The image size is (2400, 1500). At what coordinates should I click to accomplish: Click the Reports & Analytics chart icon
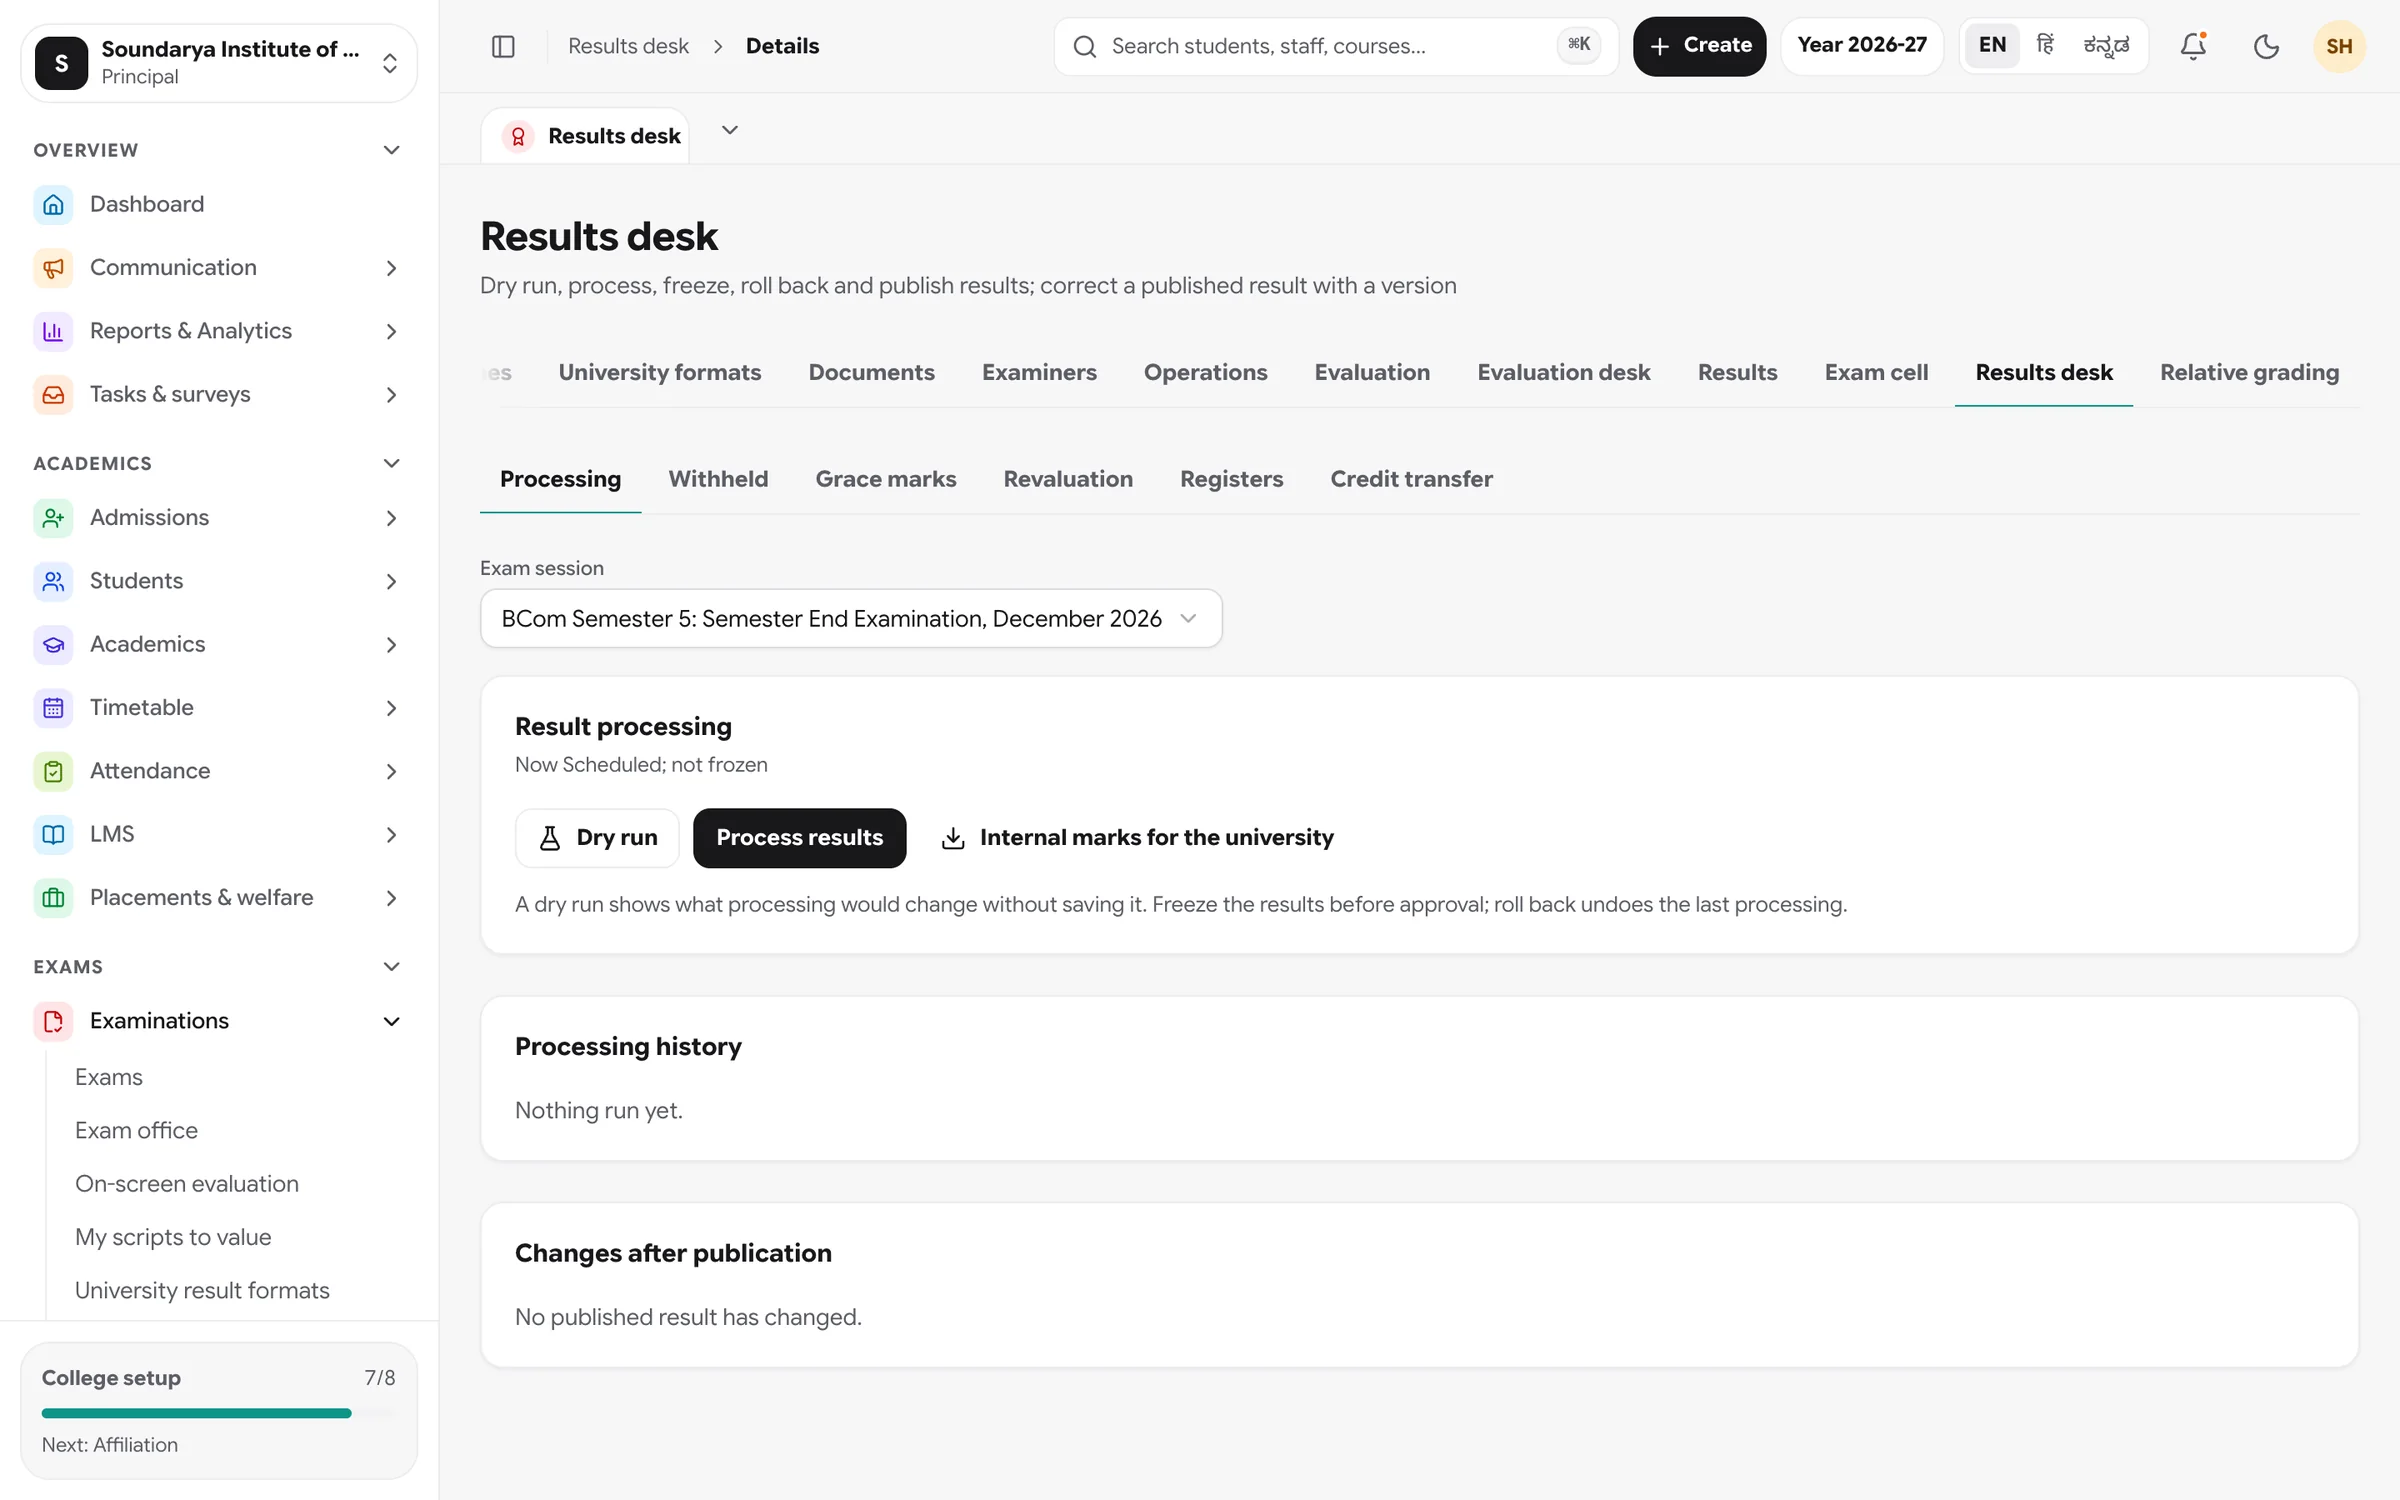tap(53, 331)
